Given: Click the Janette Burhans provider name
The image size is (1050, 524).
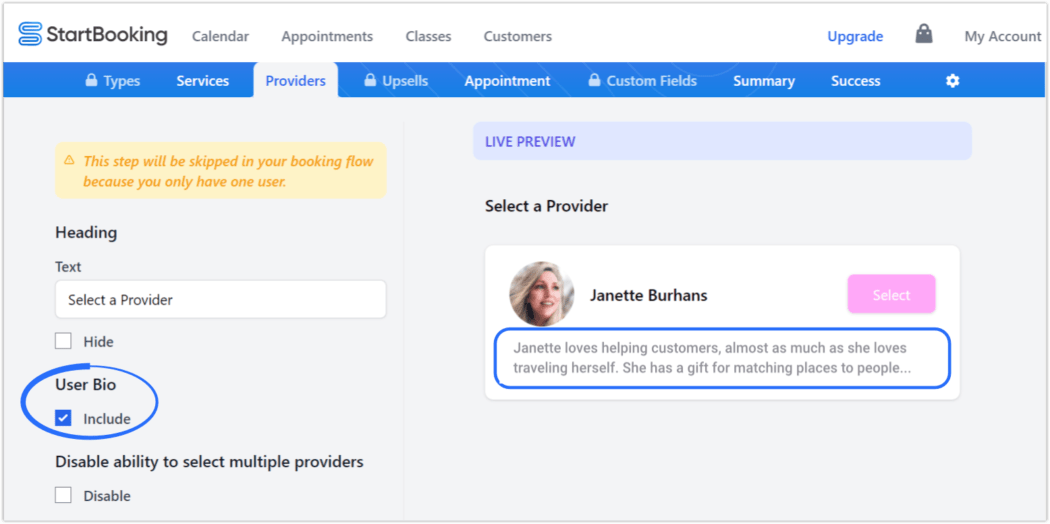Looking at the screenshot, I should point(648,295).
